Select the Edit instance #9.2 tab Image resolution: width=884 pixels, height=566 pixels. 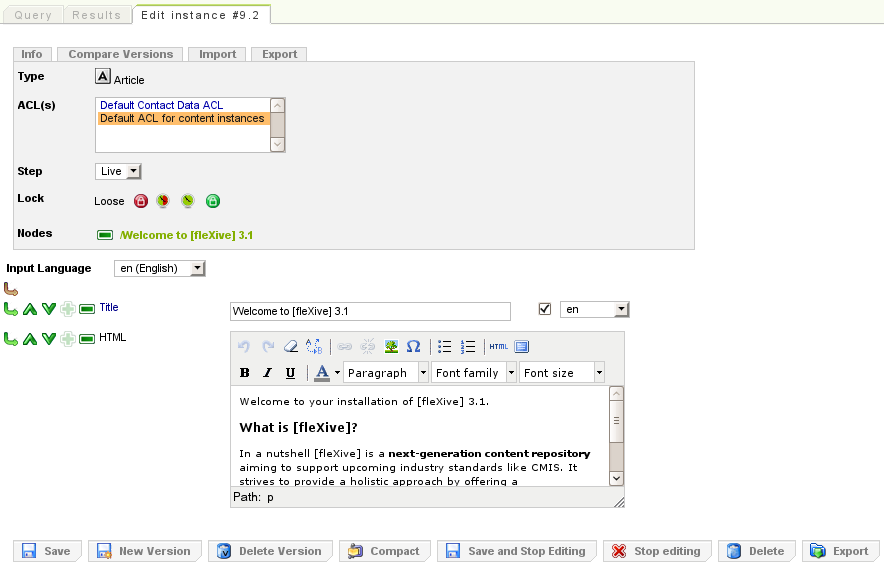pos(201,15)
